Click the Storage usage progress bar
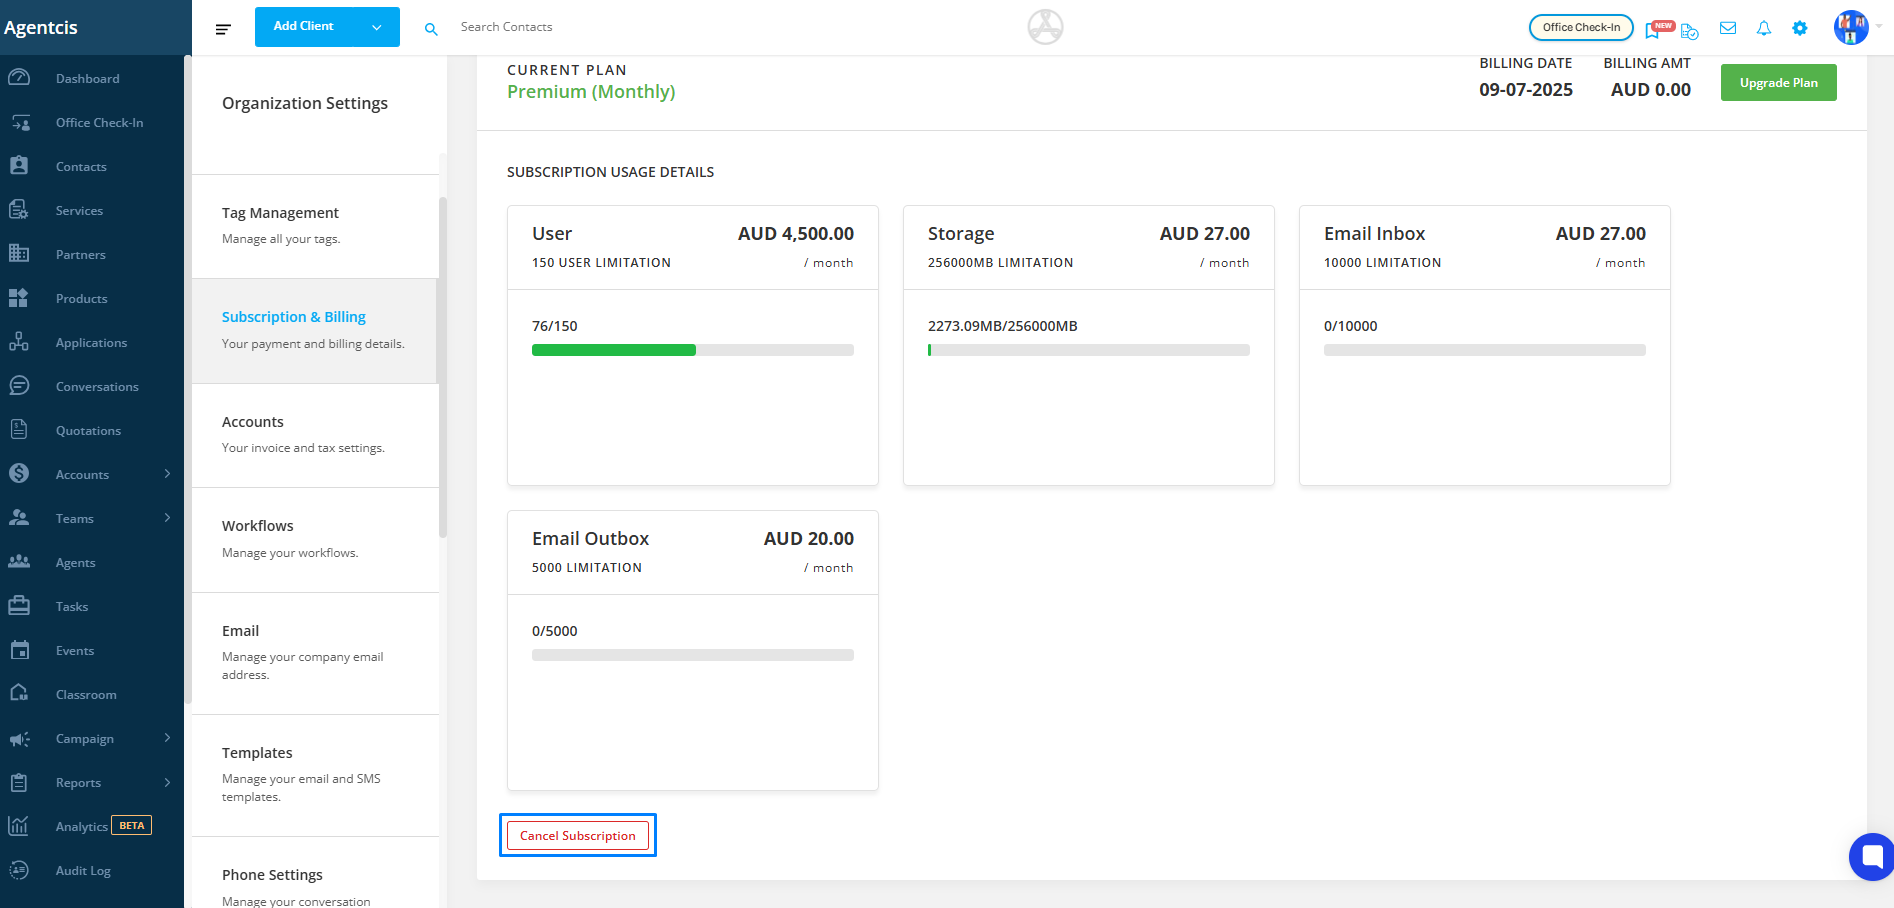 click(x=1089, y=350)
